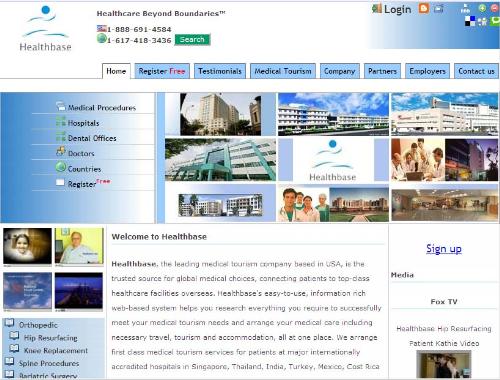
Task: Click the 1-888-691-4584 phone number
Action: pyautogui.click(x=139, y=29)
